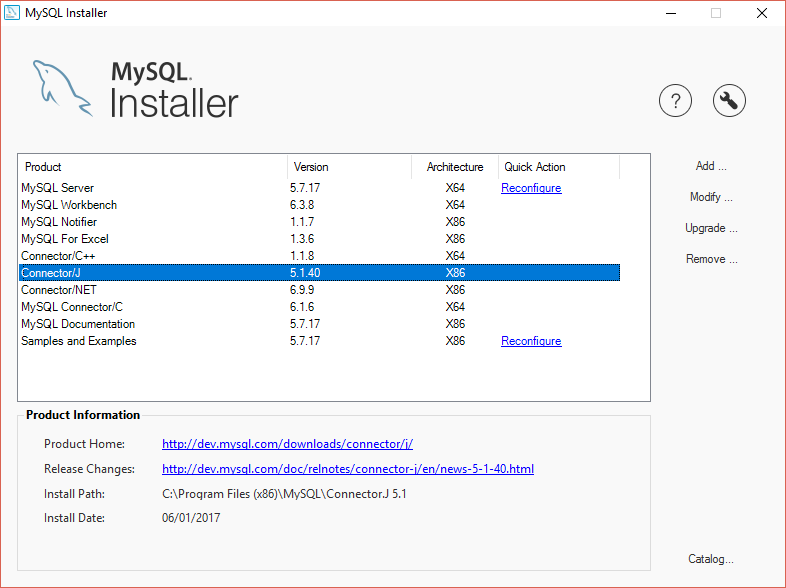Click the Quick Action column header
Image resolution: width=786 pixels, height=588 pixels.
tap(559, 167)
